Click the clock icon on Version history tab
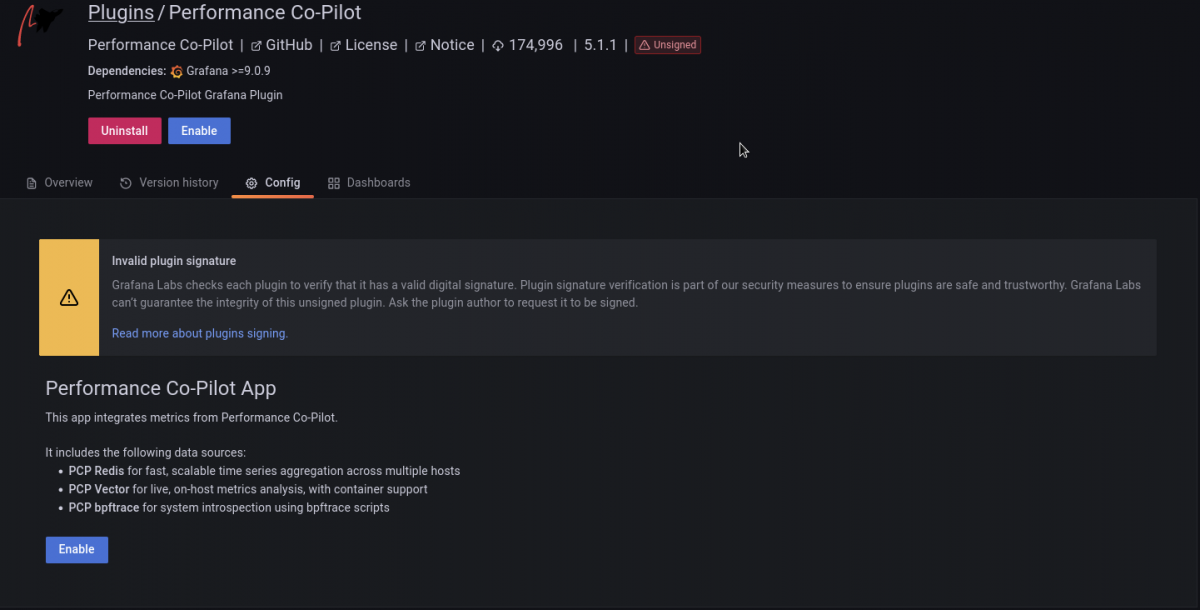The height and width of the screenshot is (610, 1200). (x=125, y=183)
